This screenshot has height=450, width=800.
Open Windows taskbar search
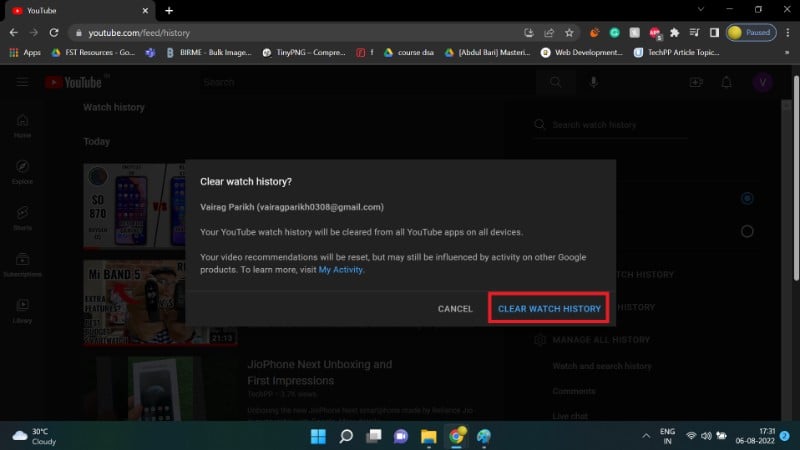[346, 436]
